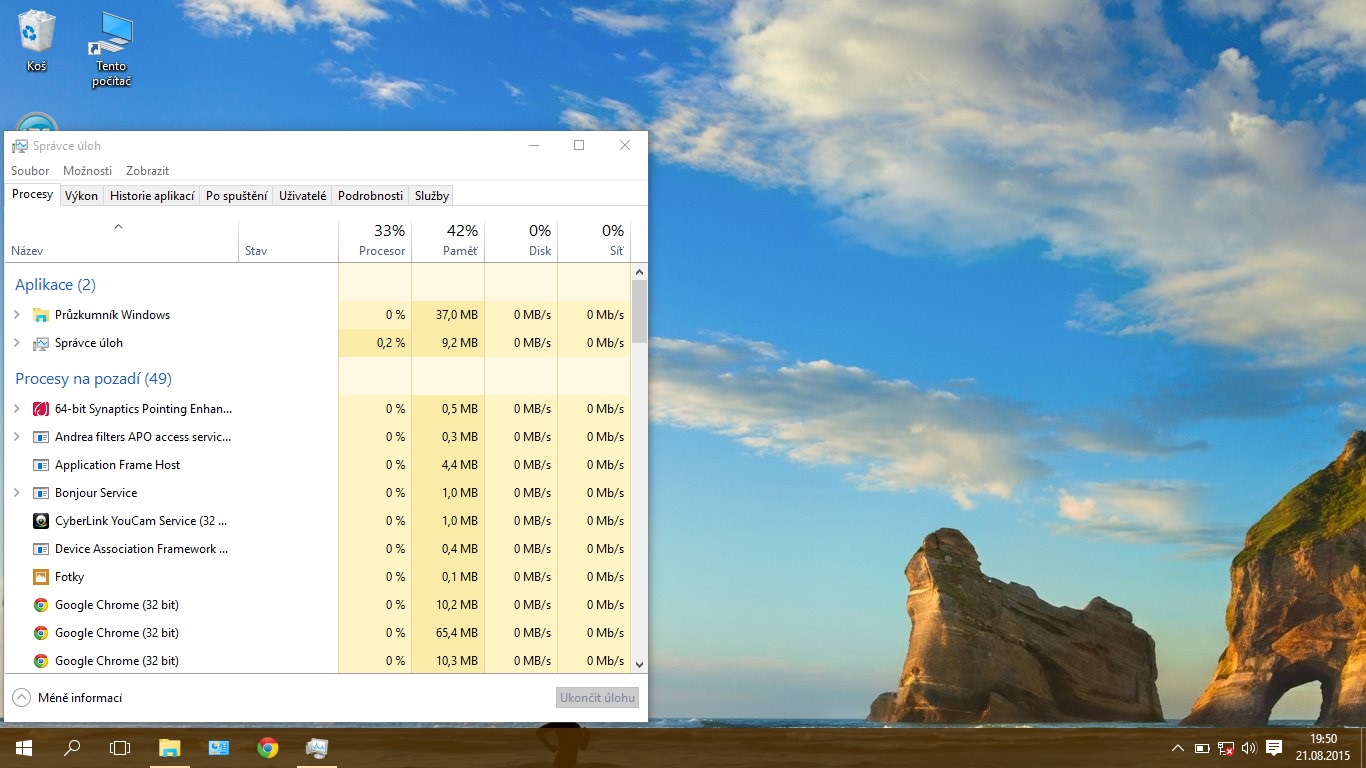
Task: Show hidden tray icons chevron
Action: (x=1178, y=748)
